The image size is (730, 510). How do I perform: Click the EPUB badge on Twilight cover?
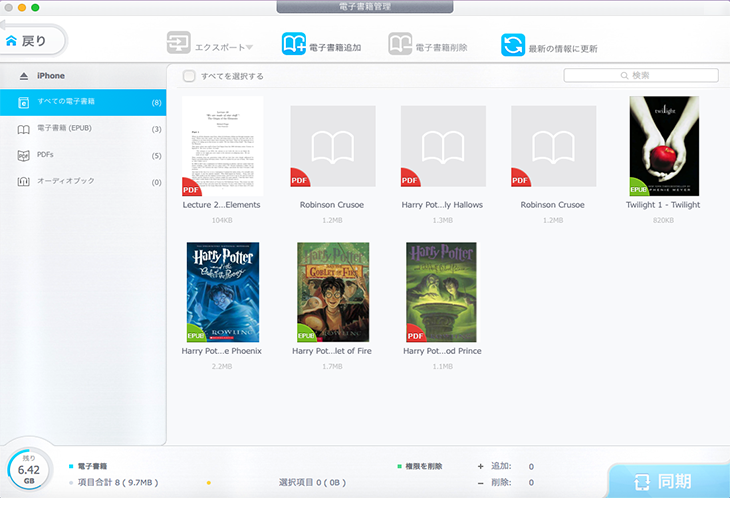(x=638, y=188)
